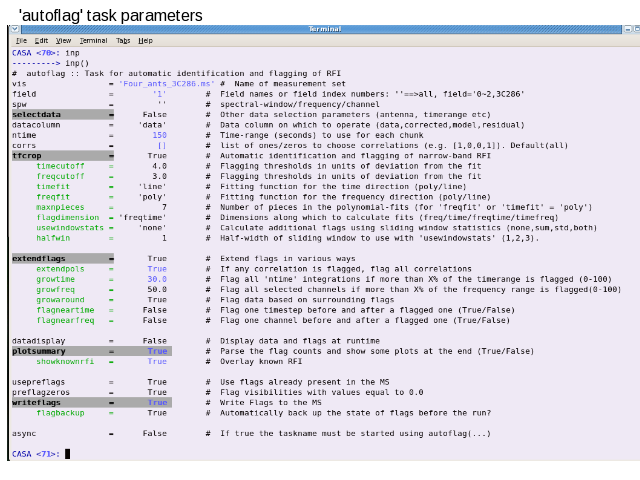Click the 'line' value of timefit
The height and width of the screenshot is (480, 640).
(x=152, y=187)
